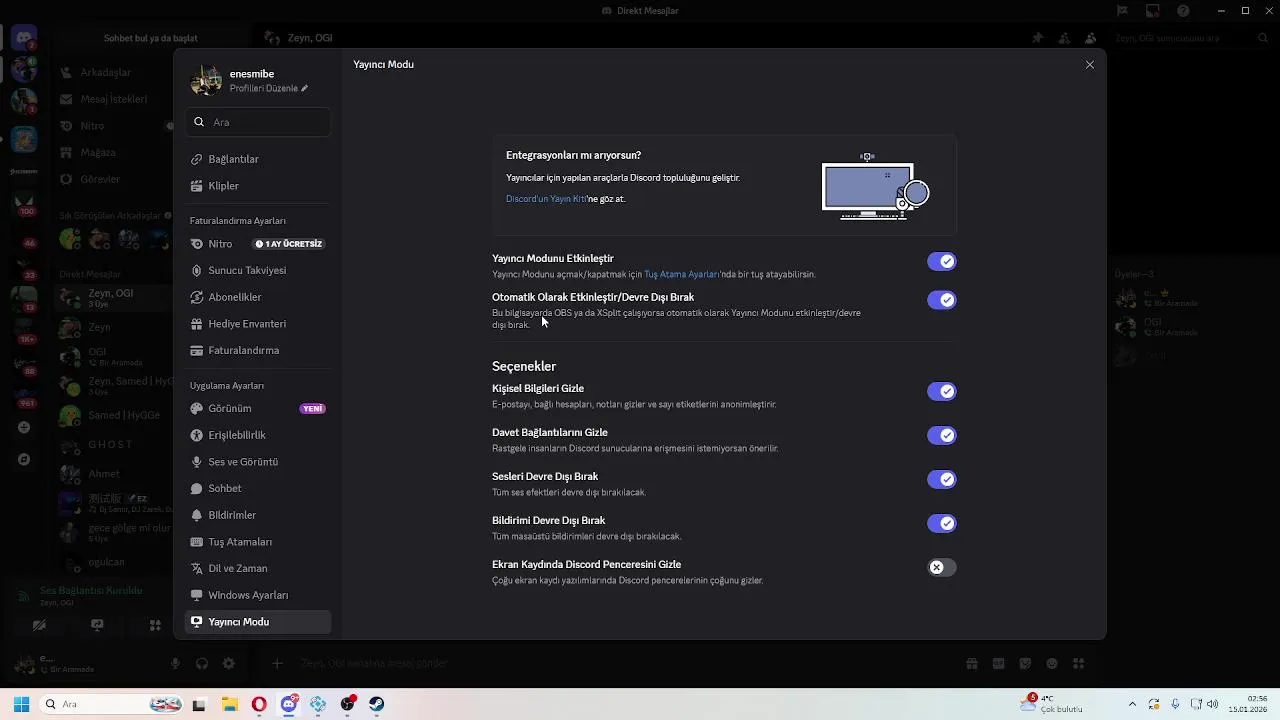The width and height of the screenshot is (1280, 720).
Task: Open the Windows Start menu
Action: pyautogui.click(x=21, y=704)
